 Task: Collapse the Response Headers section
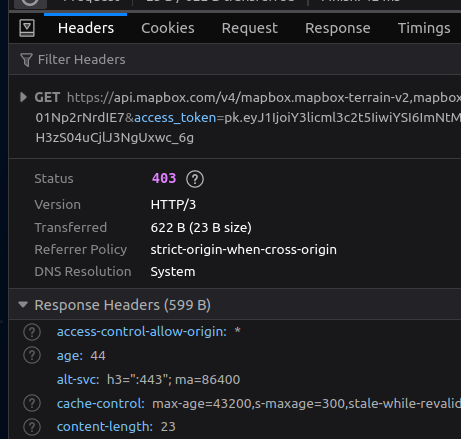pyautogui.click(x=23, y=305)
